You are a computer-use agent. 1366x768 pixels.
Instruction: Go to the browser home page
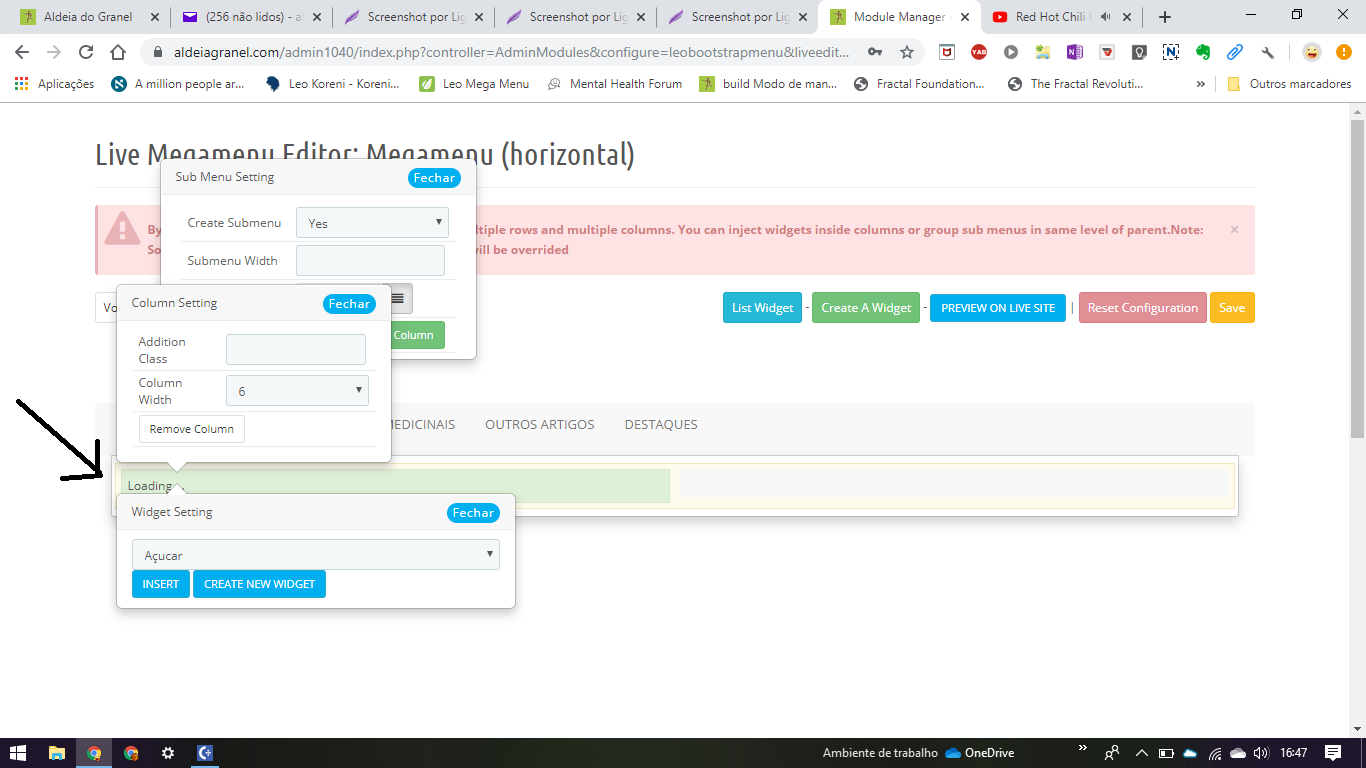[118, 53]
